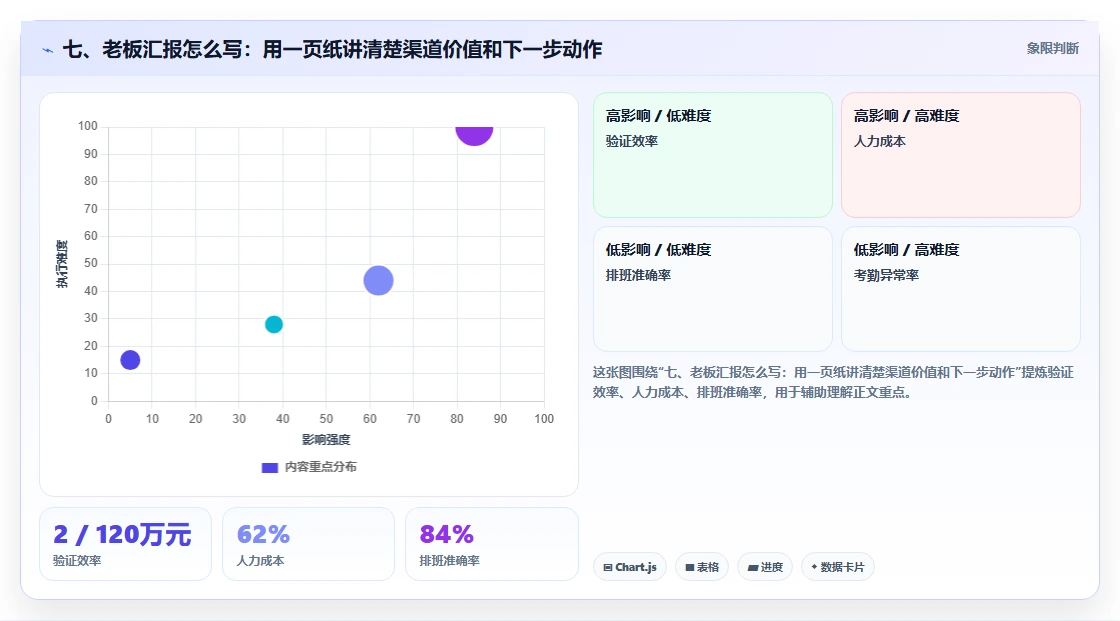Image resolution: width=1120 pixels, height=621 pixels.
Task: Click the 考勤异常率 text in the quadrant card
Action: pyautogui.click(x=886, y=275)
